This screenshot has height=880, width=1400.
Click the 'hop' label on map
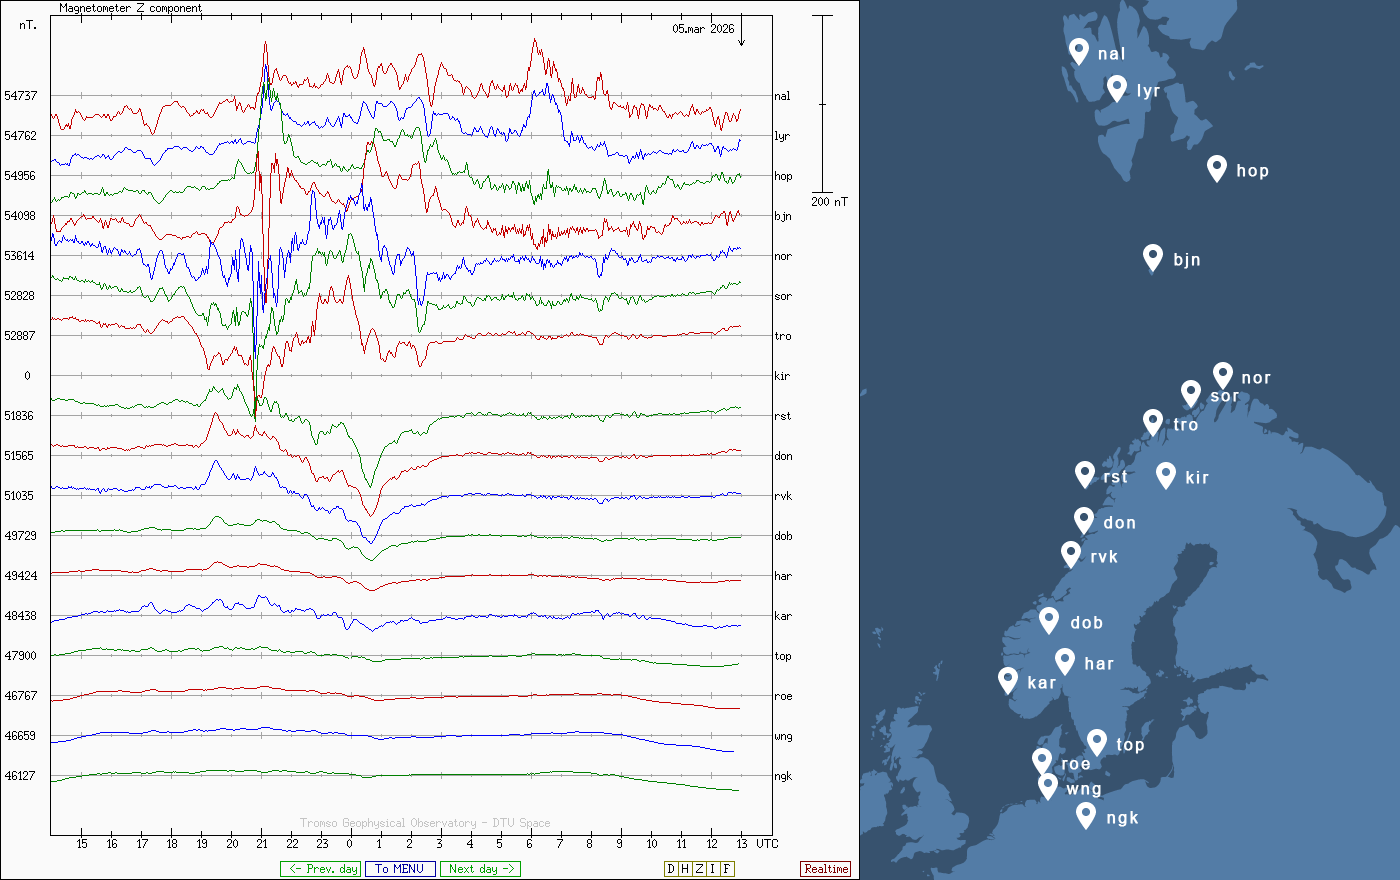click(1252, 171)
